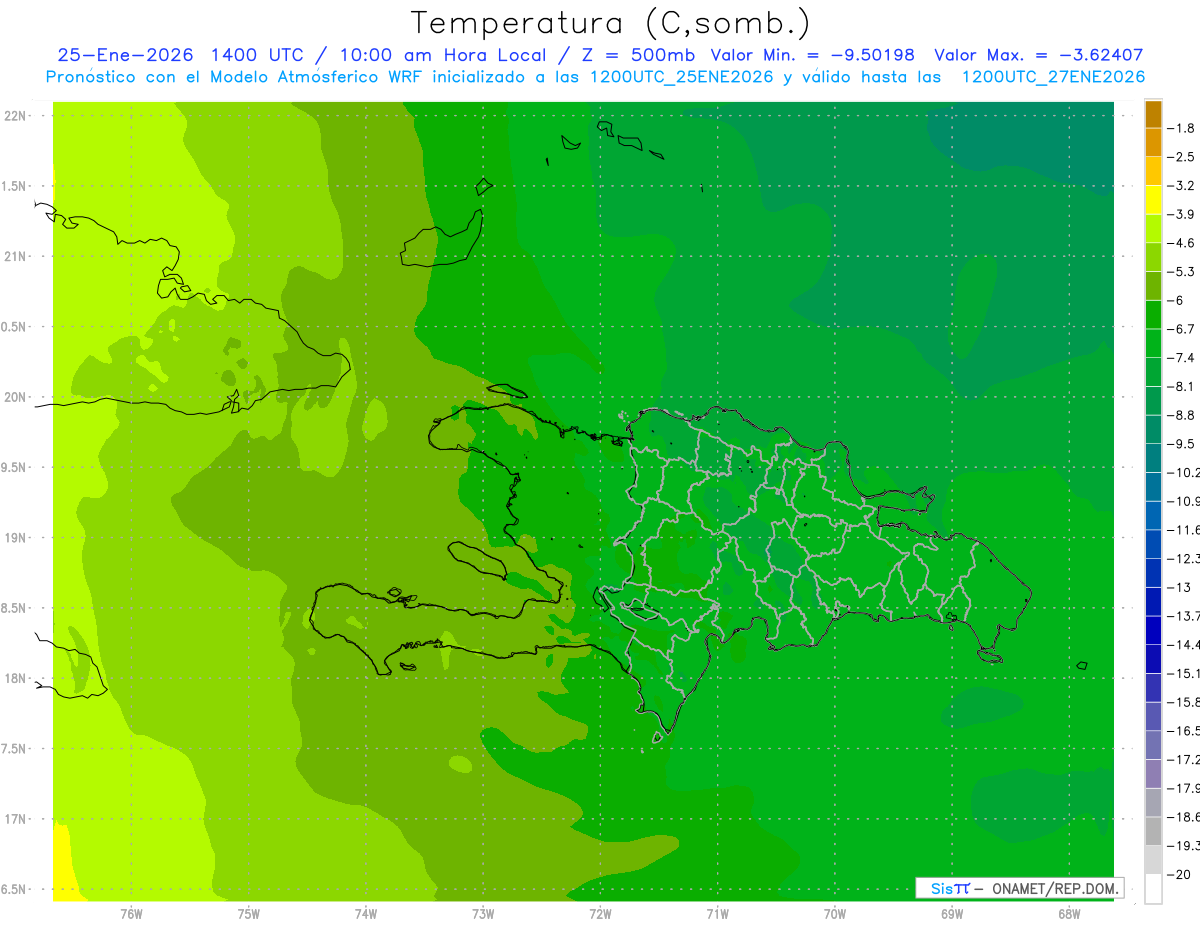The height and width of the screenshot is (927, 1200).
Task: Click the "-8.8" color scale label
Action: [x=1182, y=414]
